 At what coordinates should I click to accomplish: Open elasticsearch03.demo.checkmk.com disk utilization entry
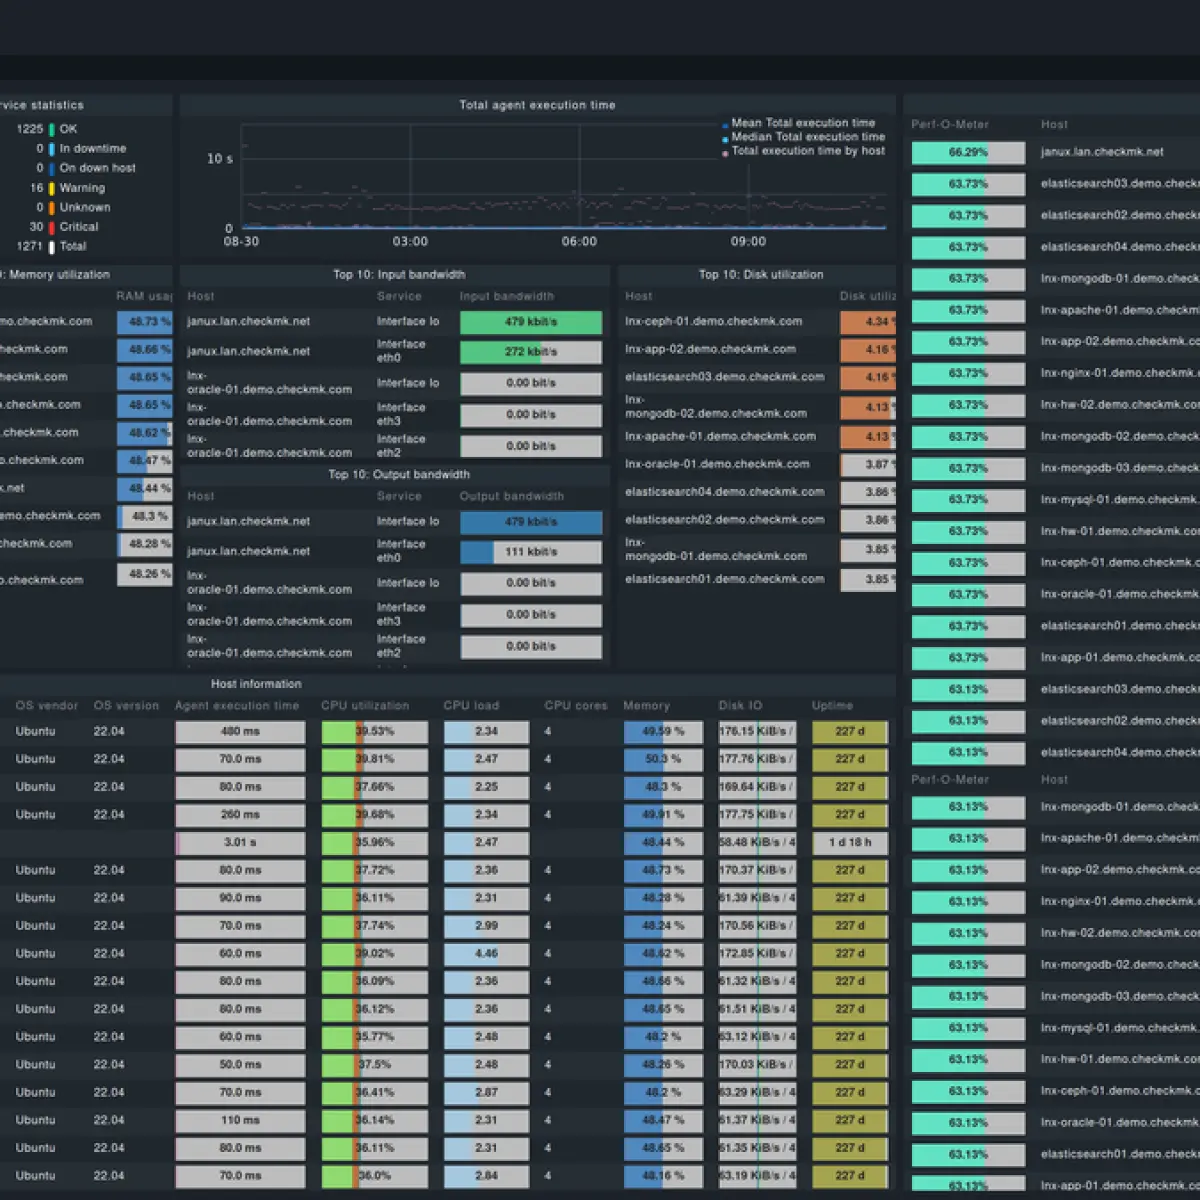(725, 377)
